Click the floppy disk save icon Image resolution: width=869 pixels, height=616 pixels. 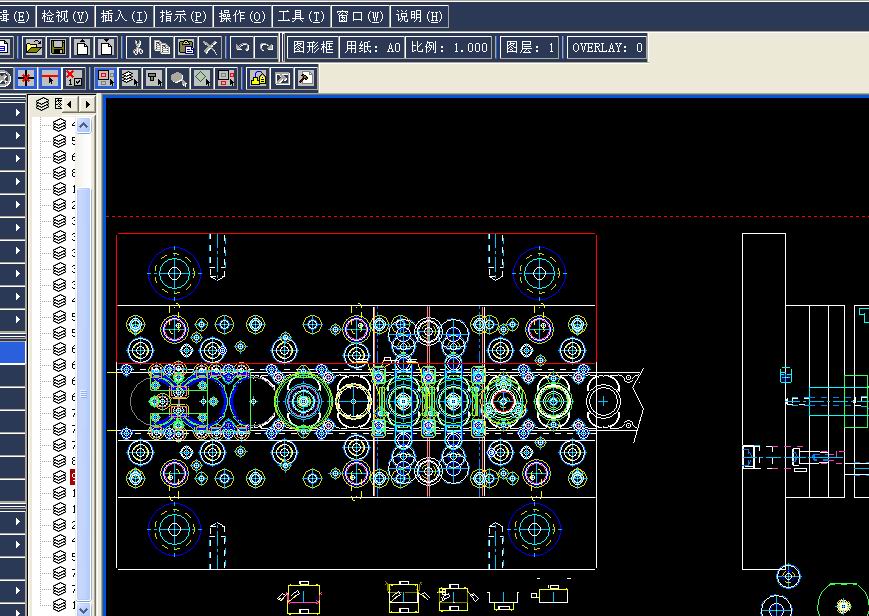point(58,48)
